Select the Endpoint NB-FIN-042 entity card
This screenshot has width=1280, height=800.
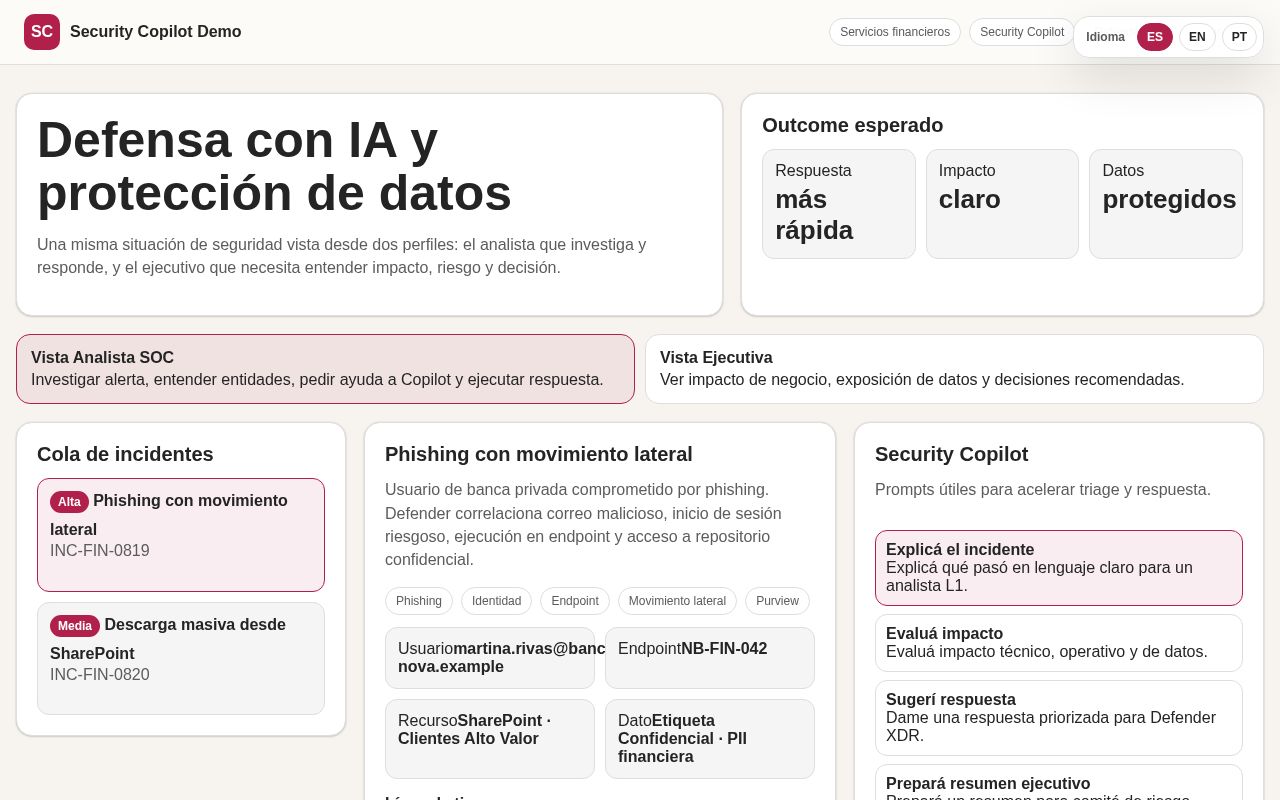coord(710,658)
